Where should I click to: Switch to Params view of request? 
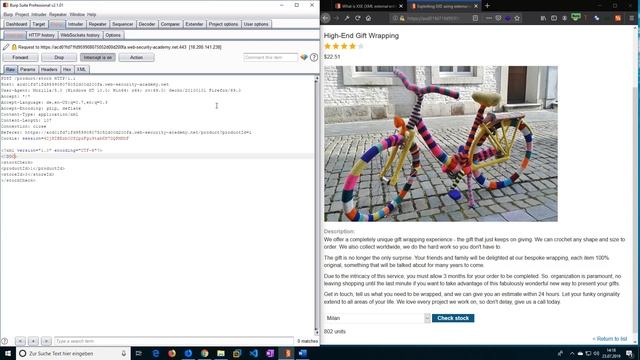tap(28, 69)
